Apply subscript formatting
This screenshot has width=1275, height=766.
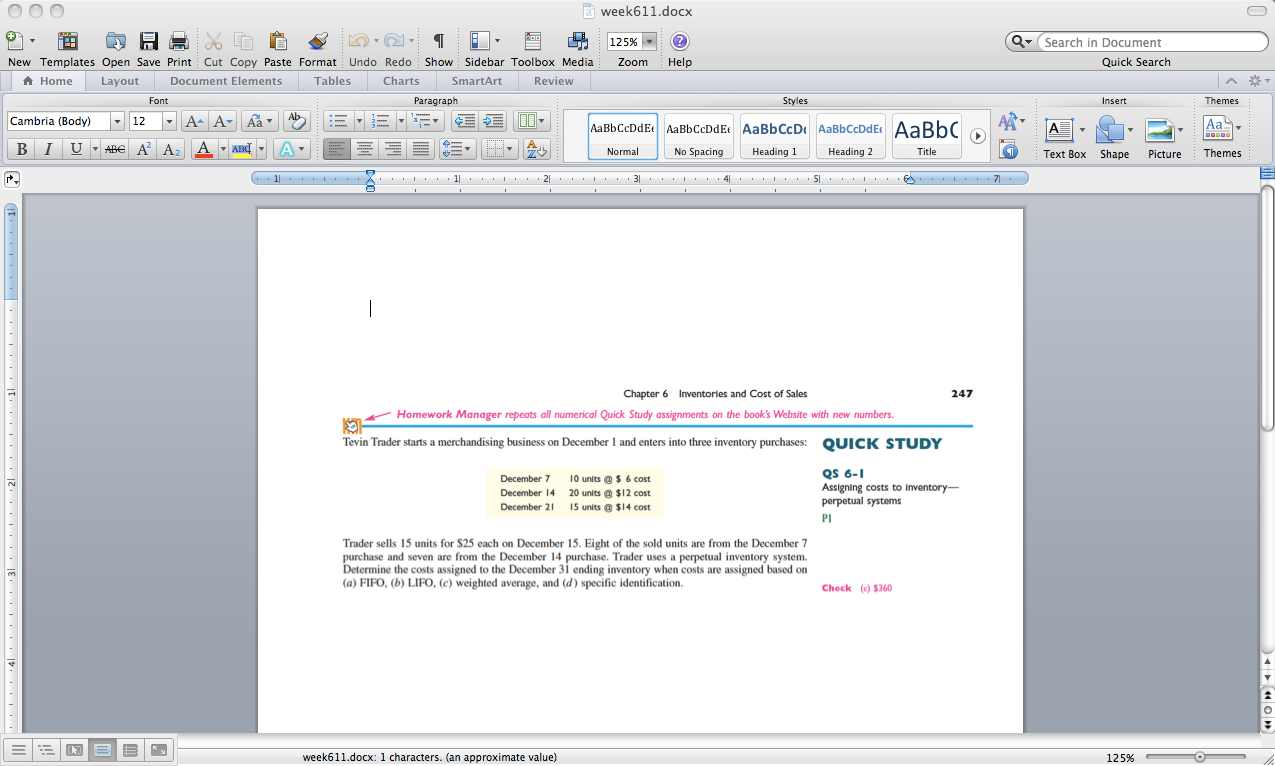[172, 149]
